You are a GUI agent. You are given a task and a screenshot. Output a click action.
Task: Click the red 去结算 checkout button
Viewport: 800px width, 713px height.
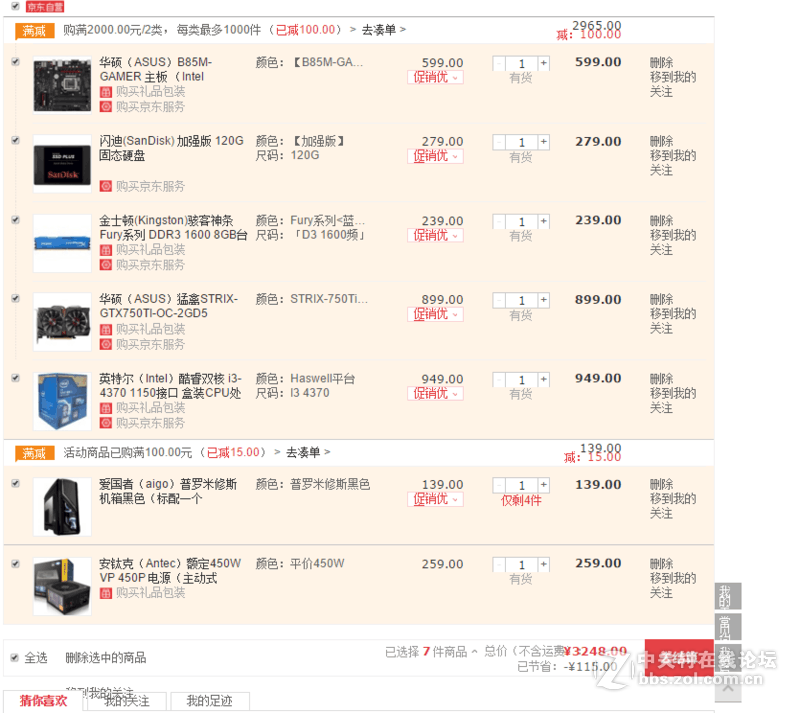tap(679, 658)
